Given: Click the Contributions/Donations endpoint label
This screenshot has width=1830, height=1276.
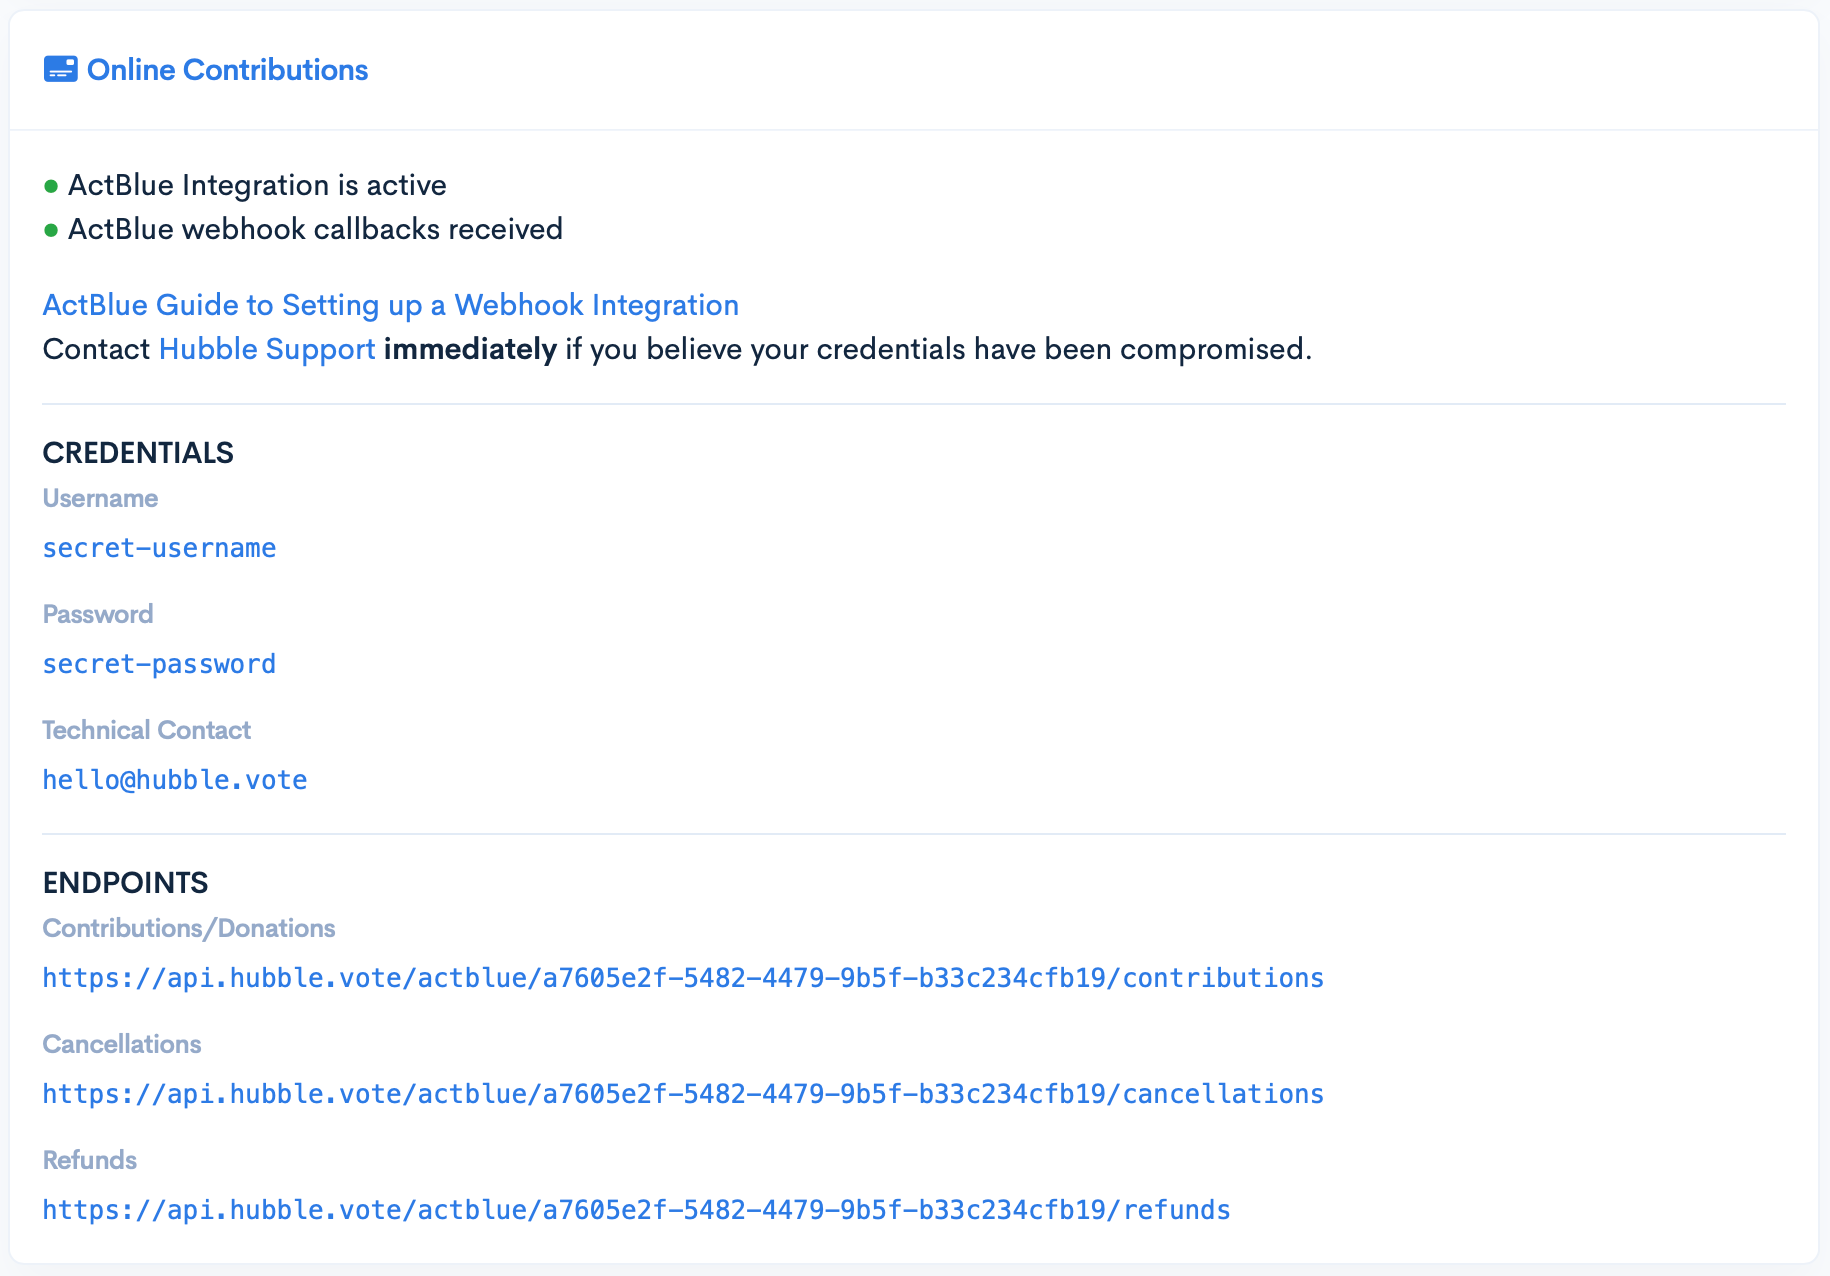Looking at the screenshot, I should click(x=189, y=928).
